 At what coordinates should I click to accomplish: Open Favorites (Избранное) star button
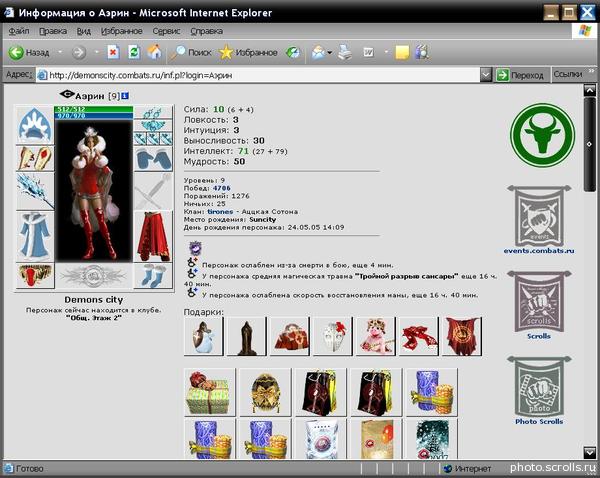[x=248, y=52]
